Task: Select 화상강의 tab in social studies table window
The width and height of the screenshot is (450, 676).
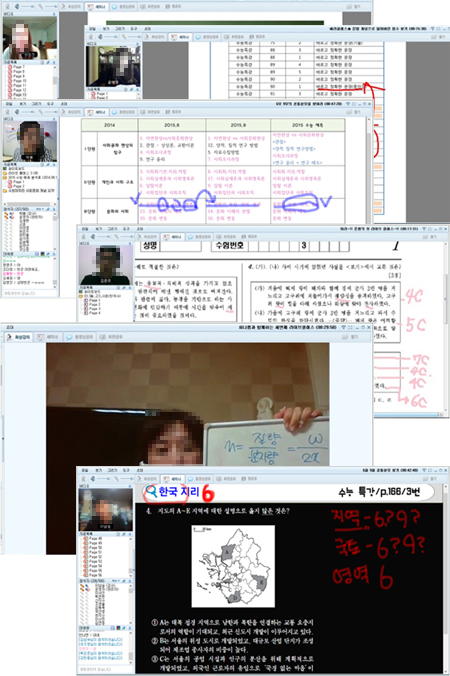Action: point(70,112)
